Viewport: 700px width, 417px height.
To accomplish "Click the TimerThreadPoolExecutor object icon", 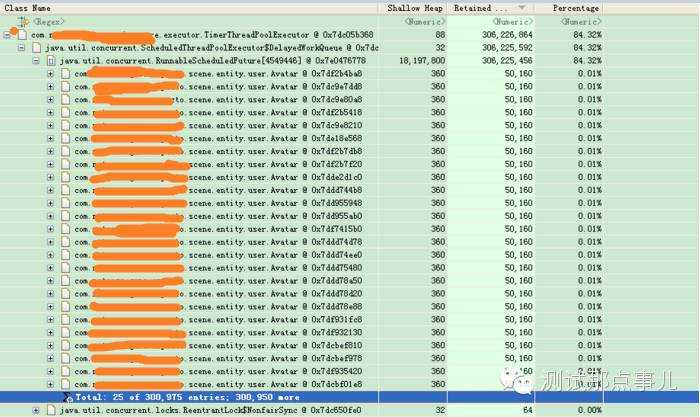I will click(22, 34).
